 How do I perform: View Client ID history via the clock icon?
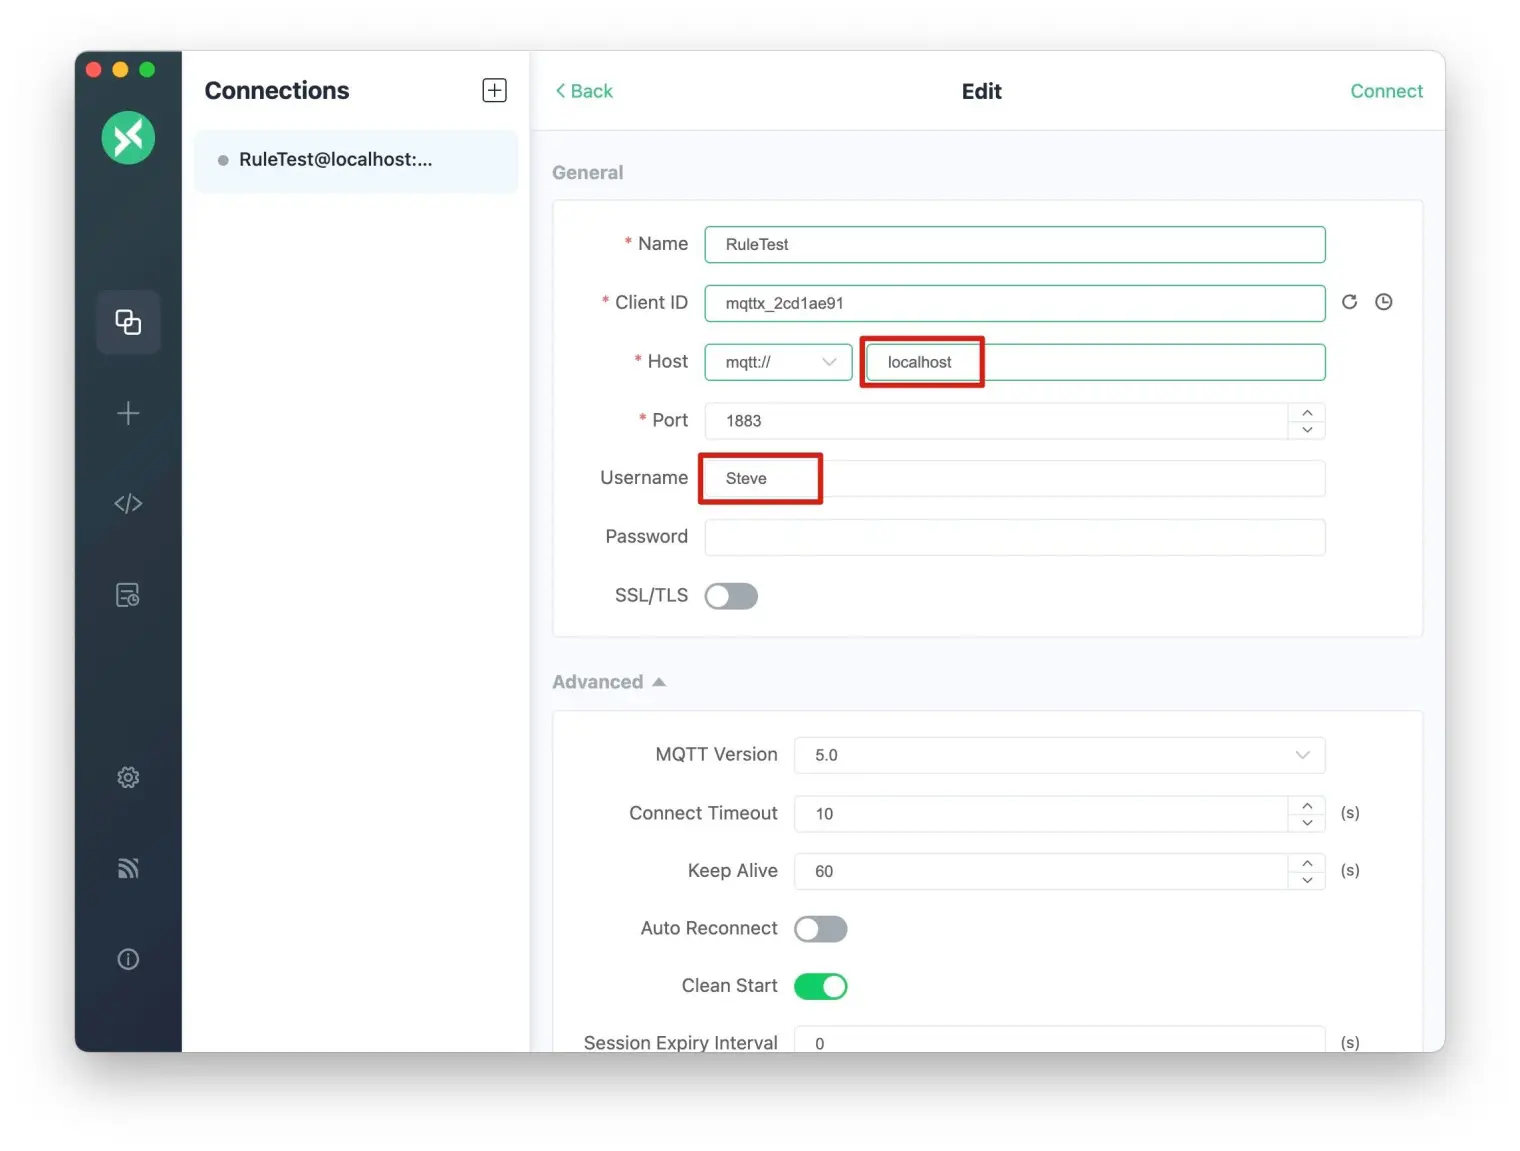[x=1383, y=301]
